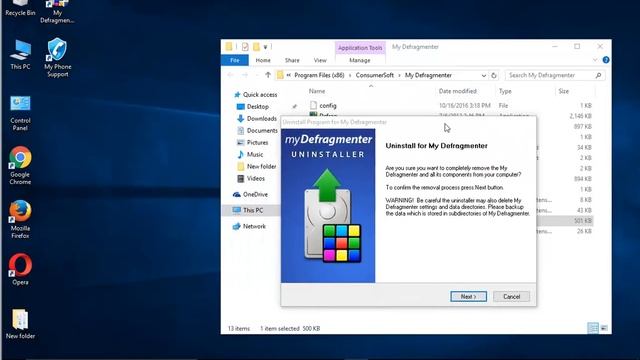
Task: Launch My Phone Support shortcut
Action: 57,58
